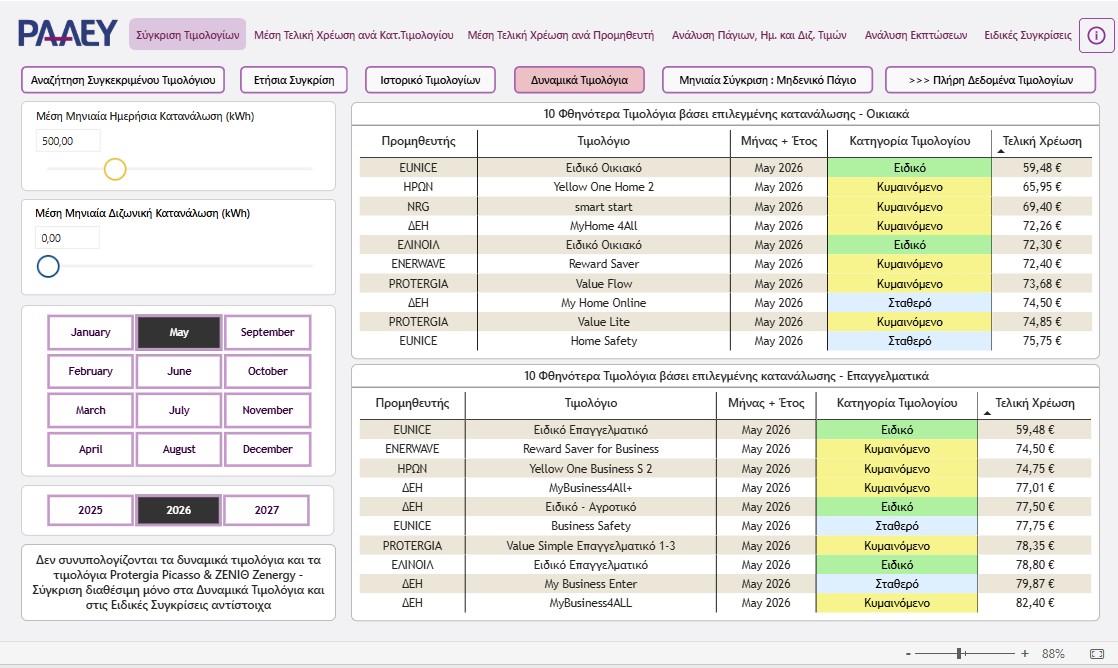This screenshot has width=1118, height=668.
Task: Click the Ετήσια Σύγκριση button
Action: (294, 80)
